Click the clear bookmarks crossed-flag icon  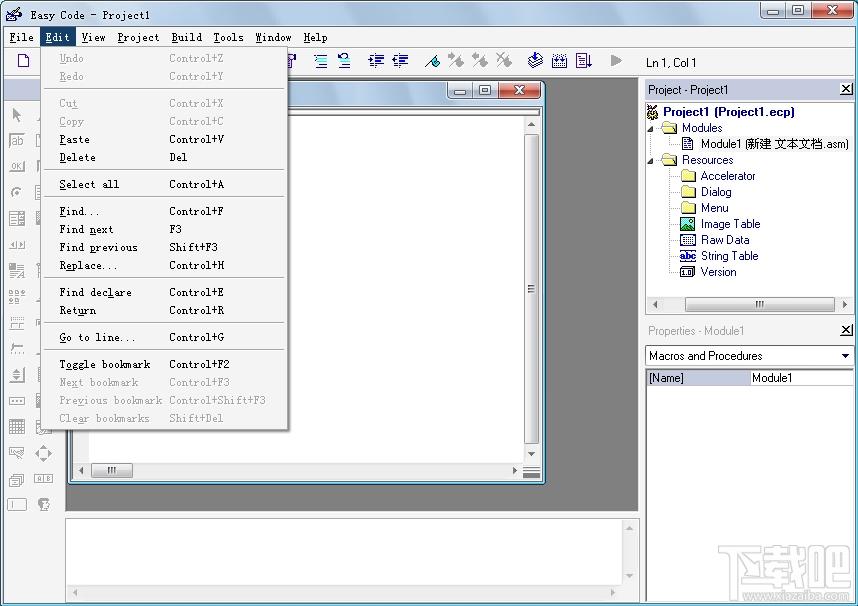point(503,60)
